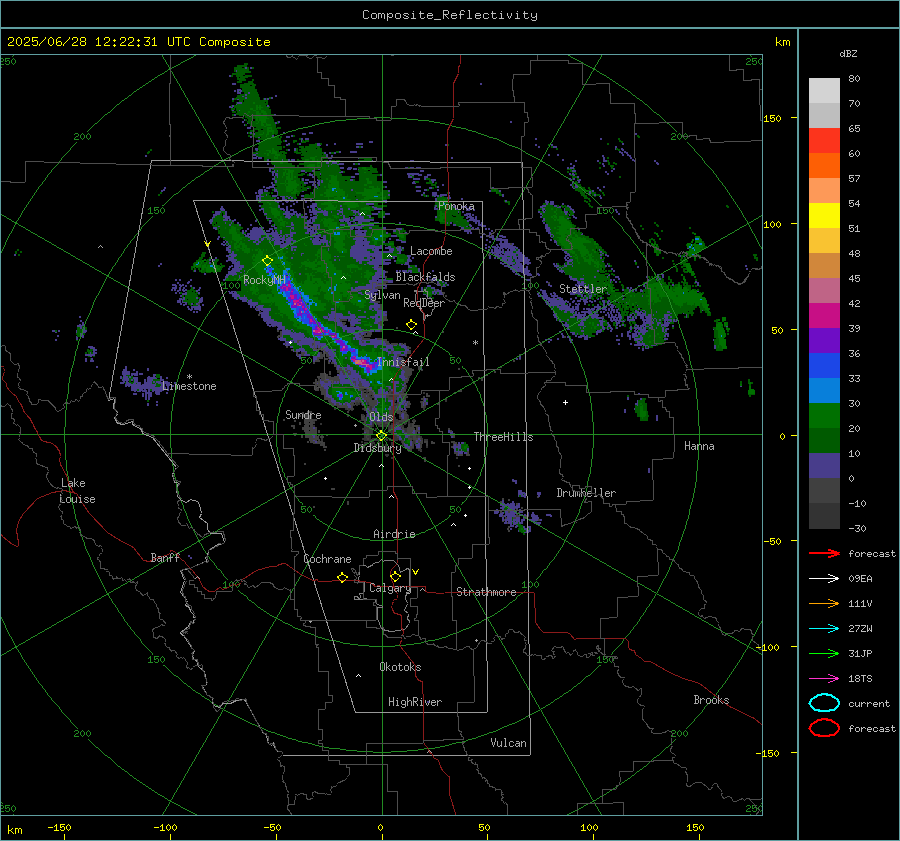The image size is (900, 841).
Task: Click the Composite_Reflectivity title
Action: (x=450, y=15)
